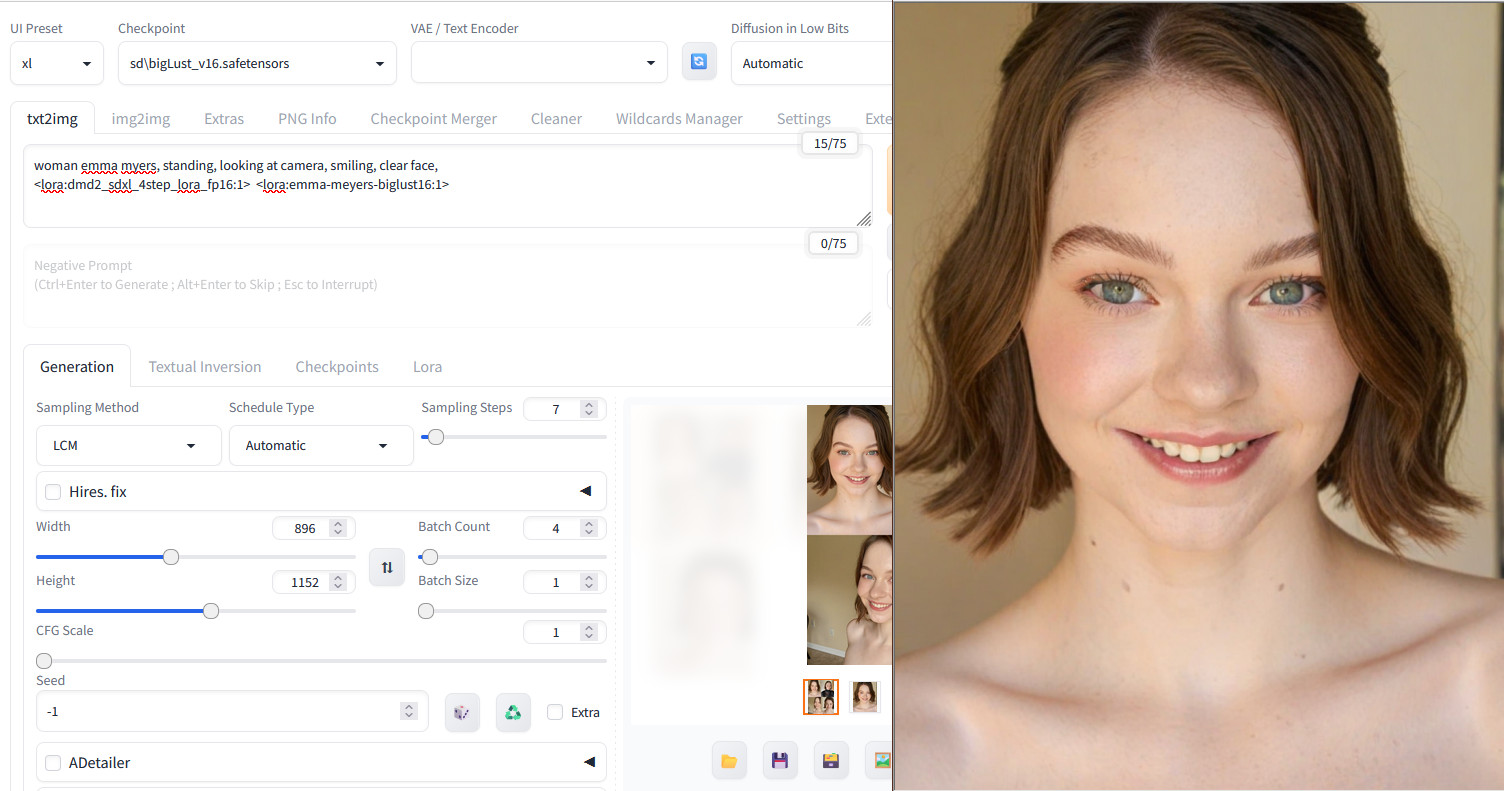Switch to the img2img tab

pos(141,119)
